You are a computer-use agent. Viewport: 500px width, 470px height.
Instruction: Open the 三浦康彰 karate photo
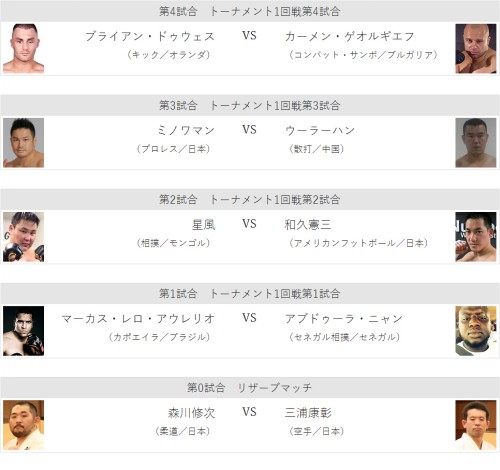(476, 425)
